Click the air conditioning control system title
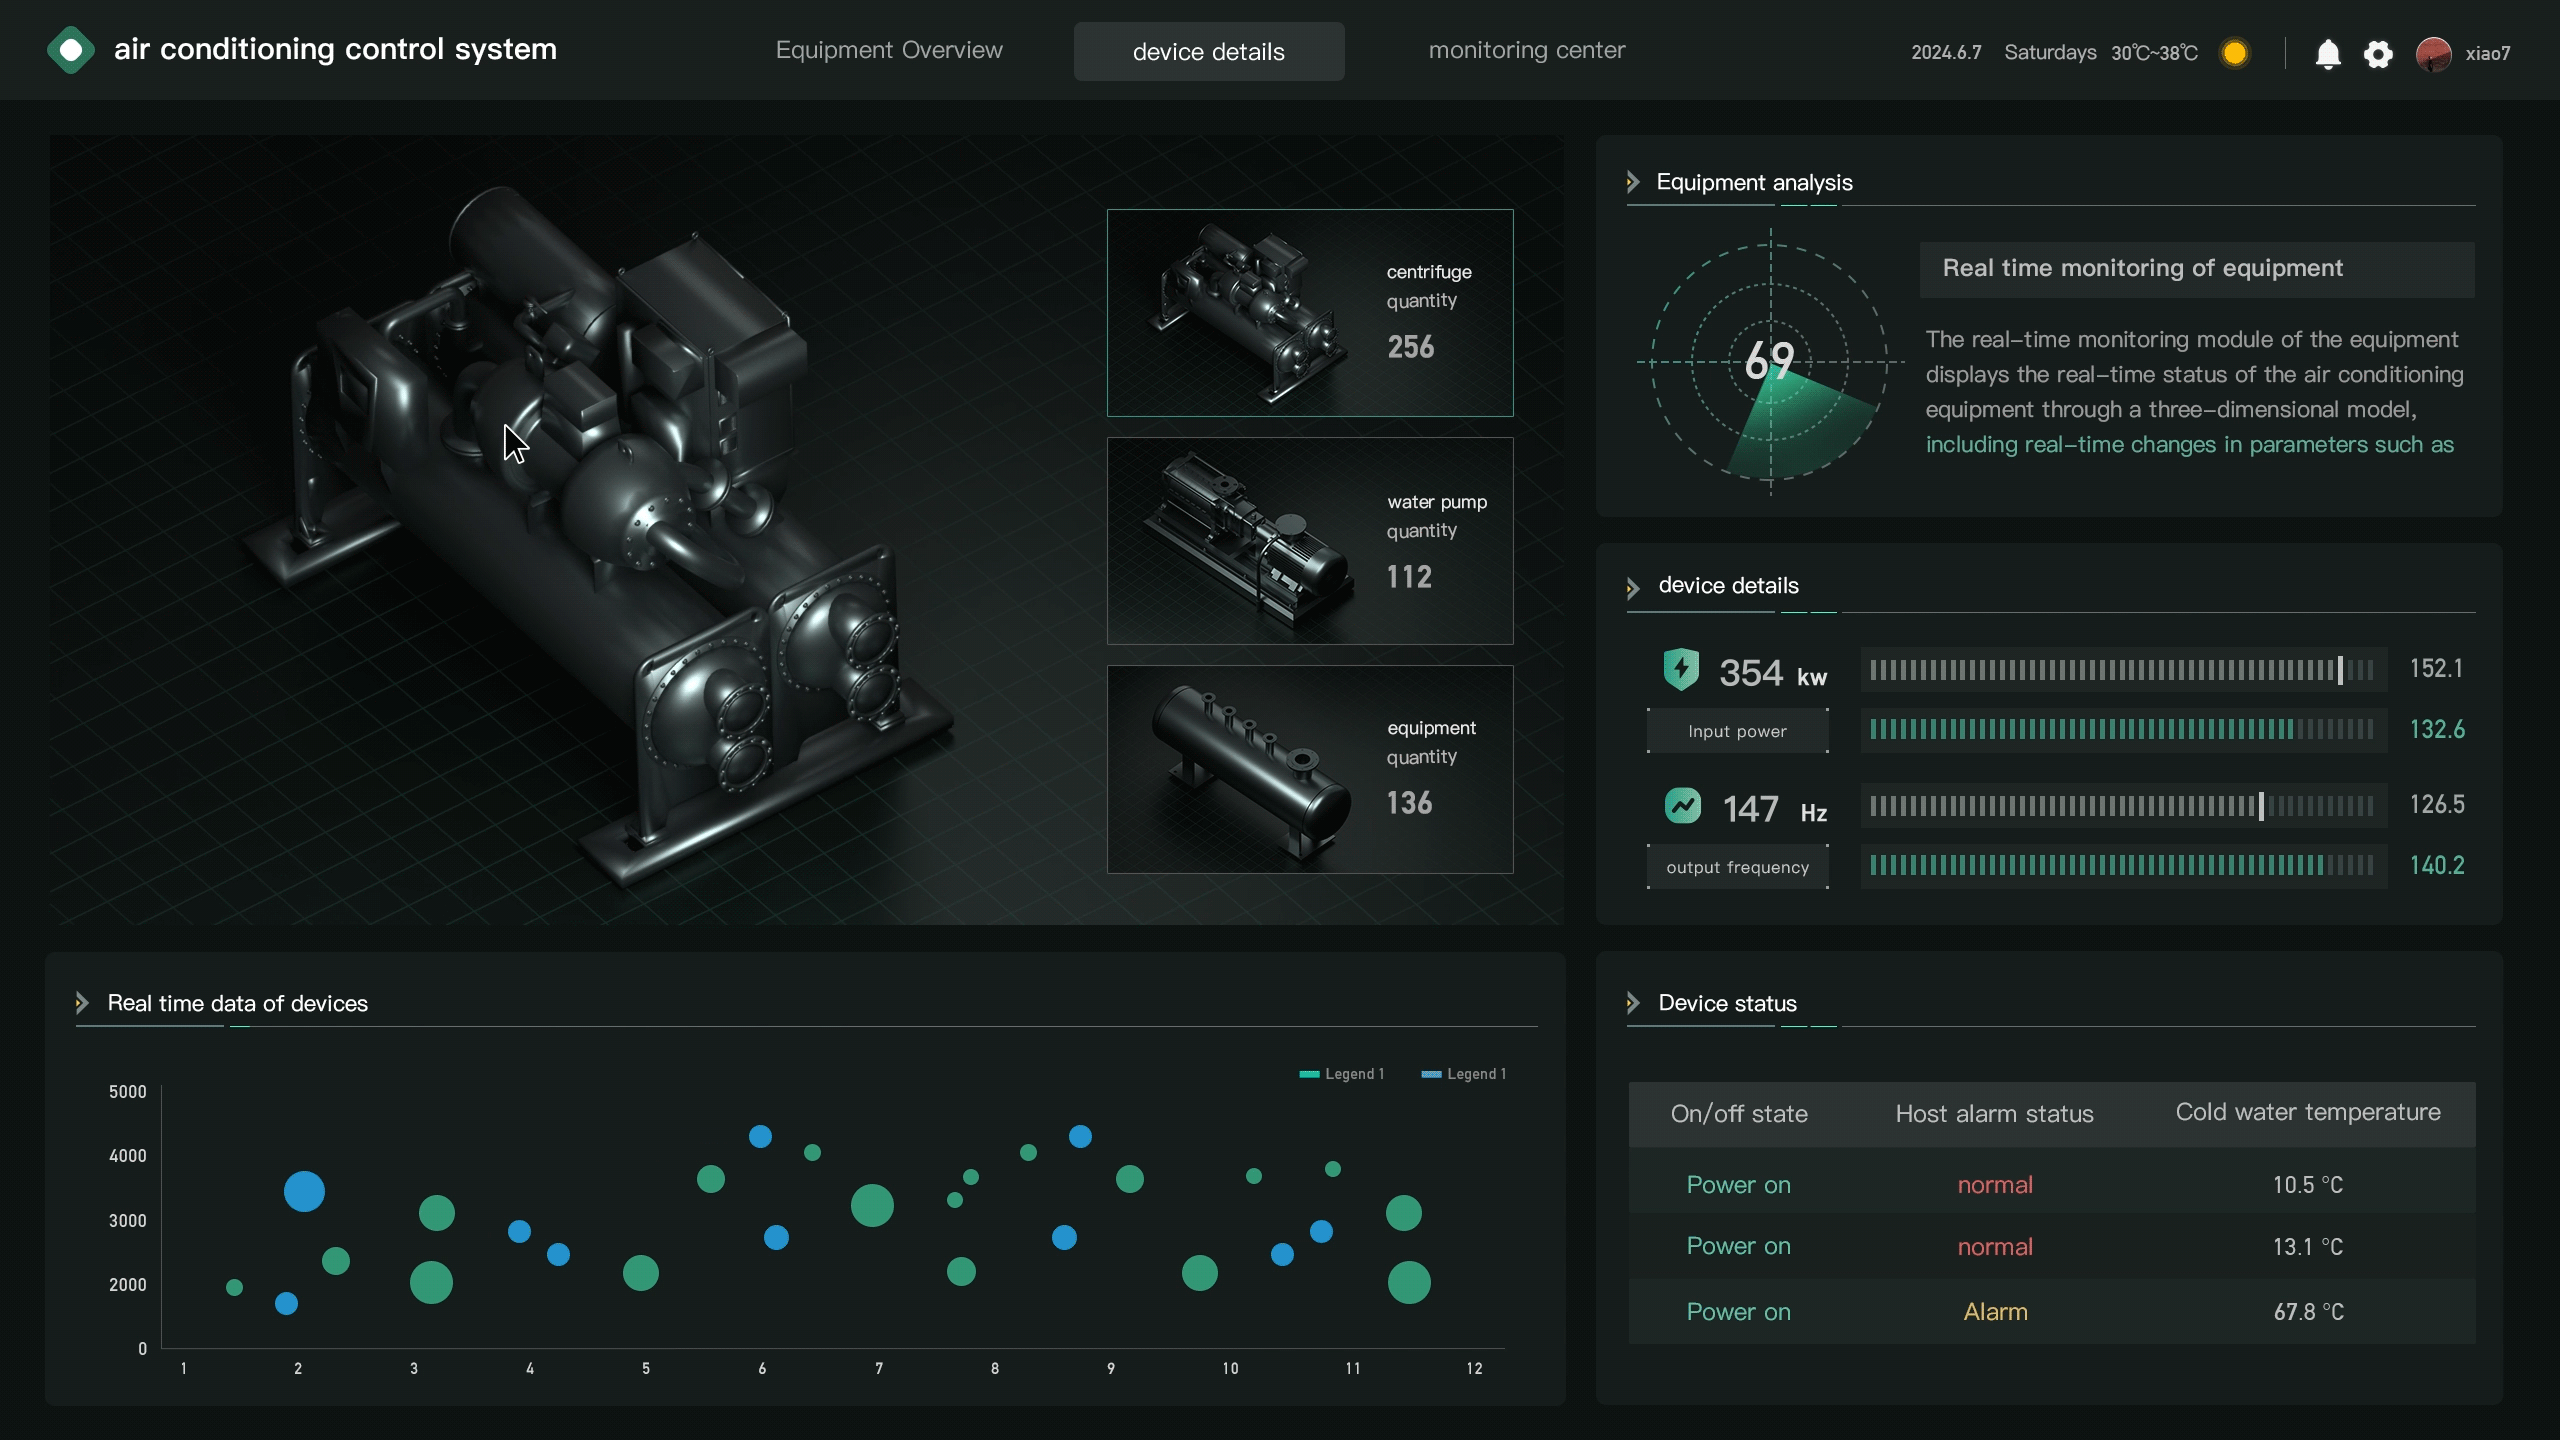 [335, 49]
